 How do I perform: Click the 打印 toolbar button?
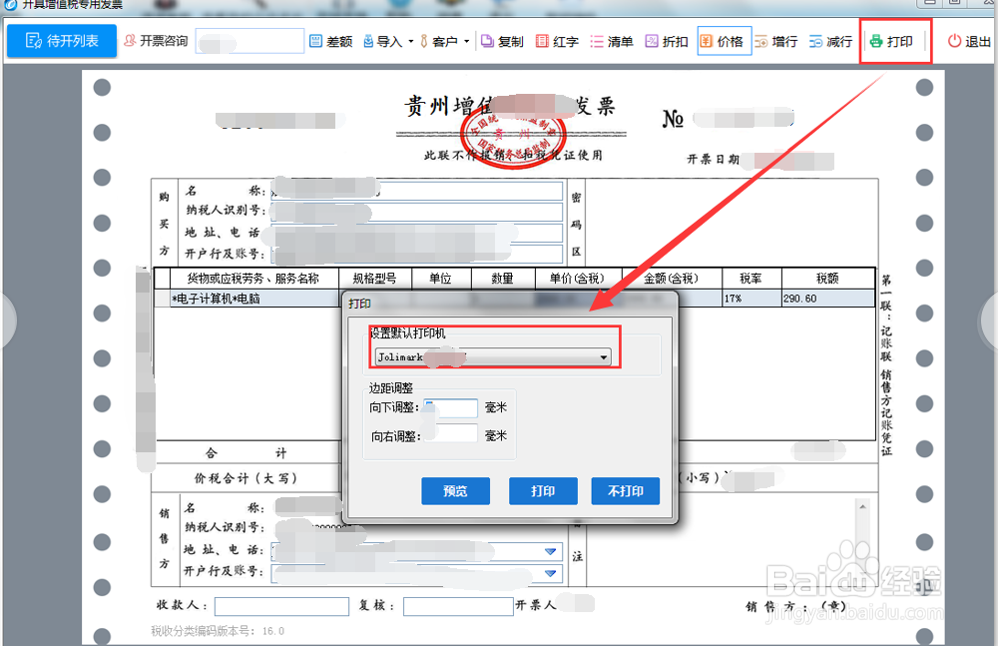(x=892, y=41)
